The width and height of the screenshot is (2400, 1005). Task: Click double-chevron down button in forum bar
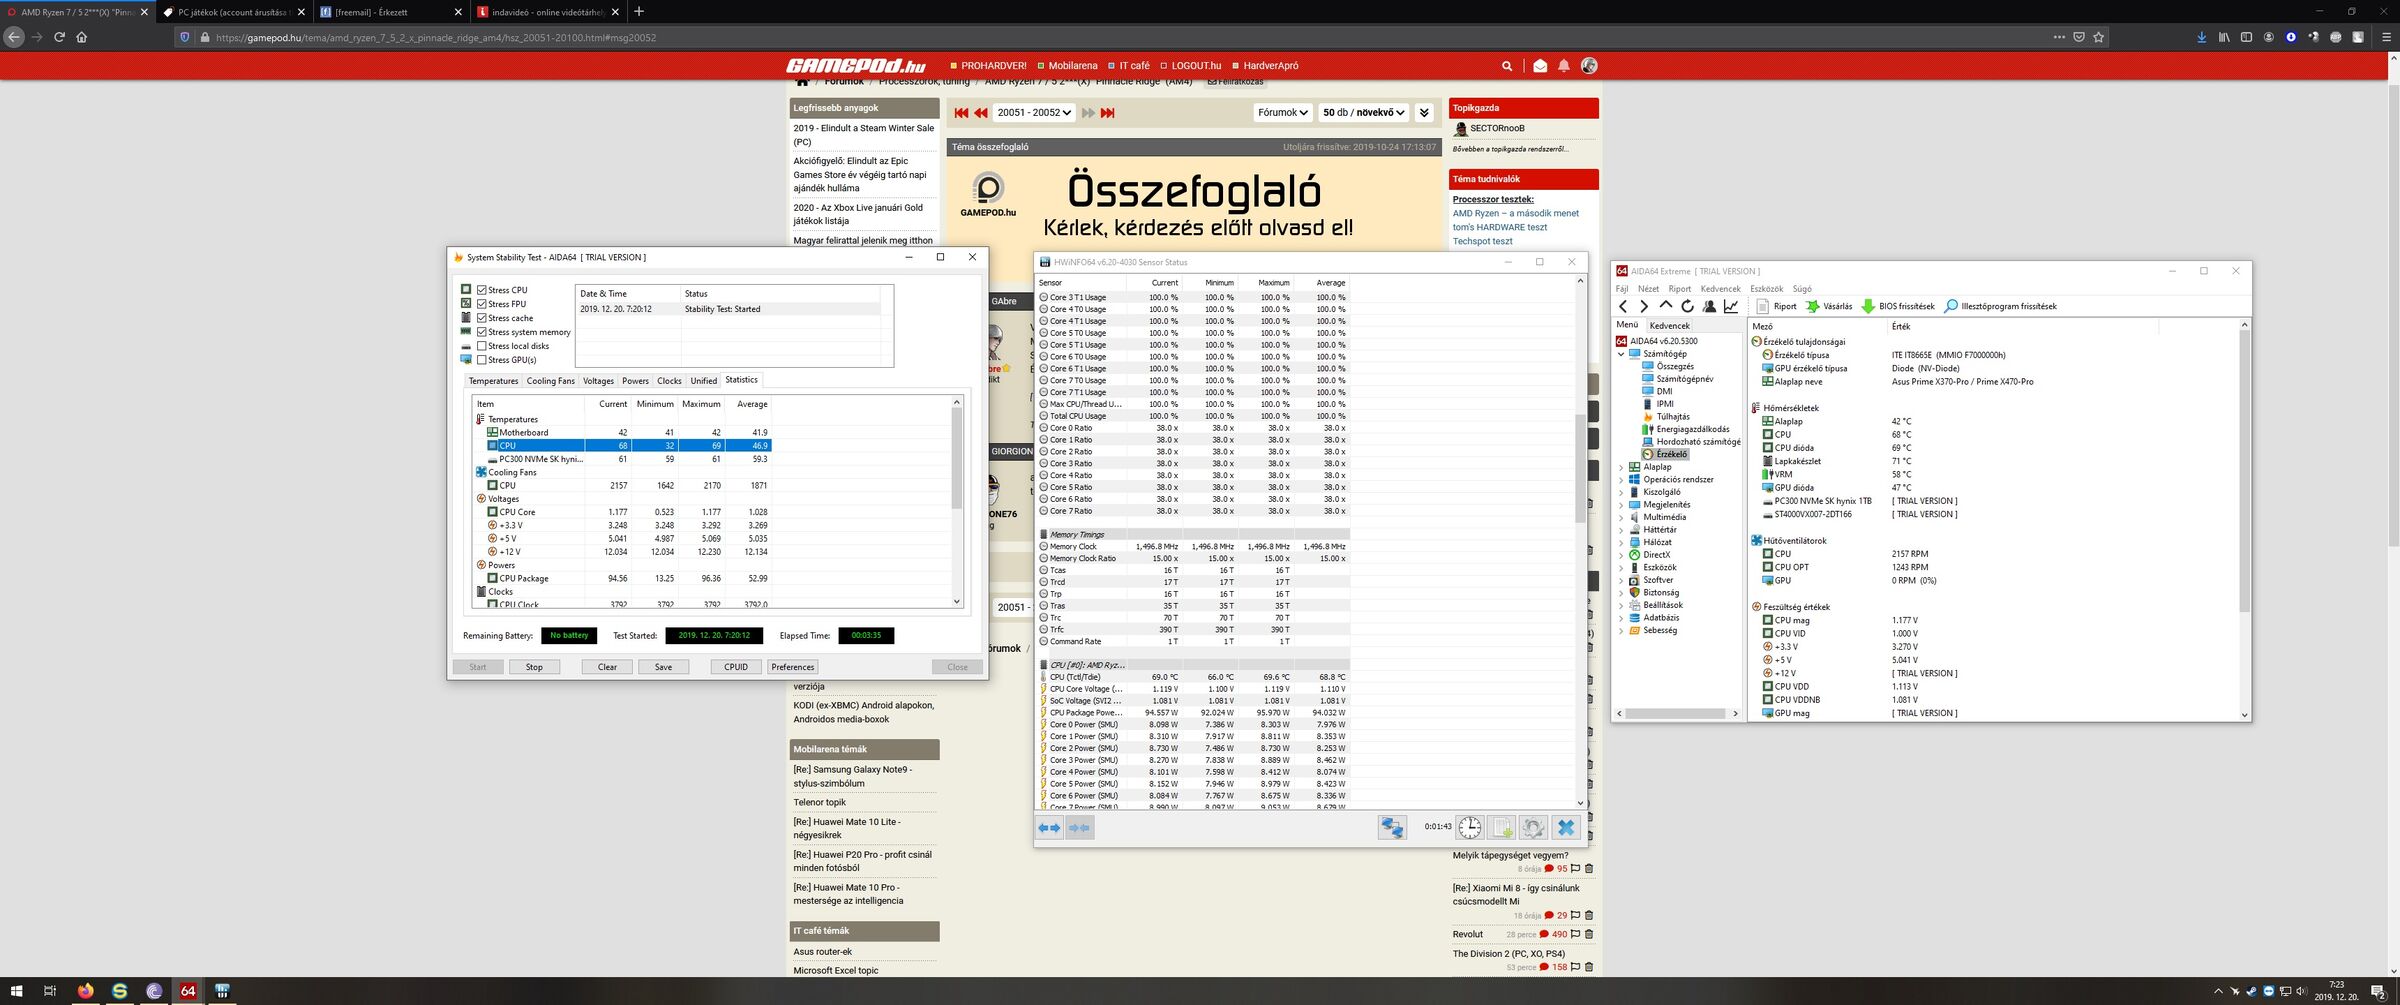[1425, 113]
